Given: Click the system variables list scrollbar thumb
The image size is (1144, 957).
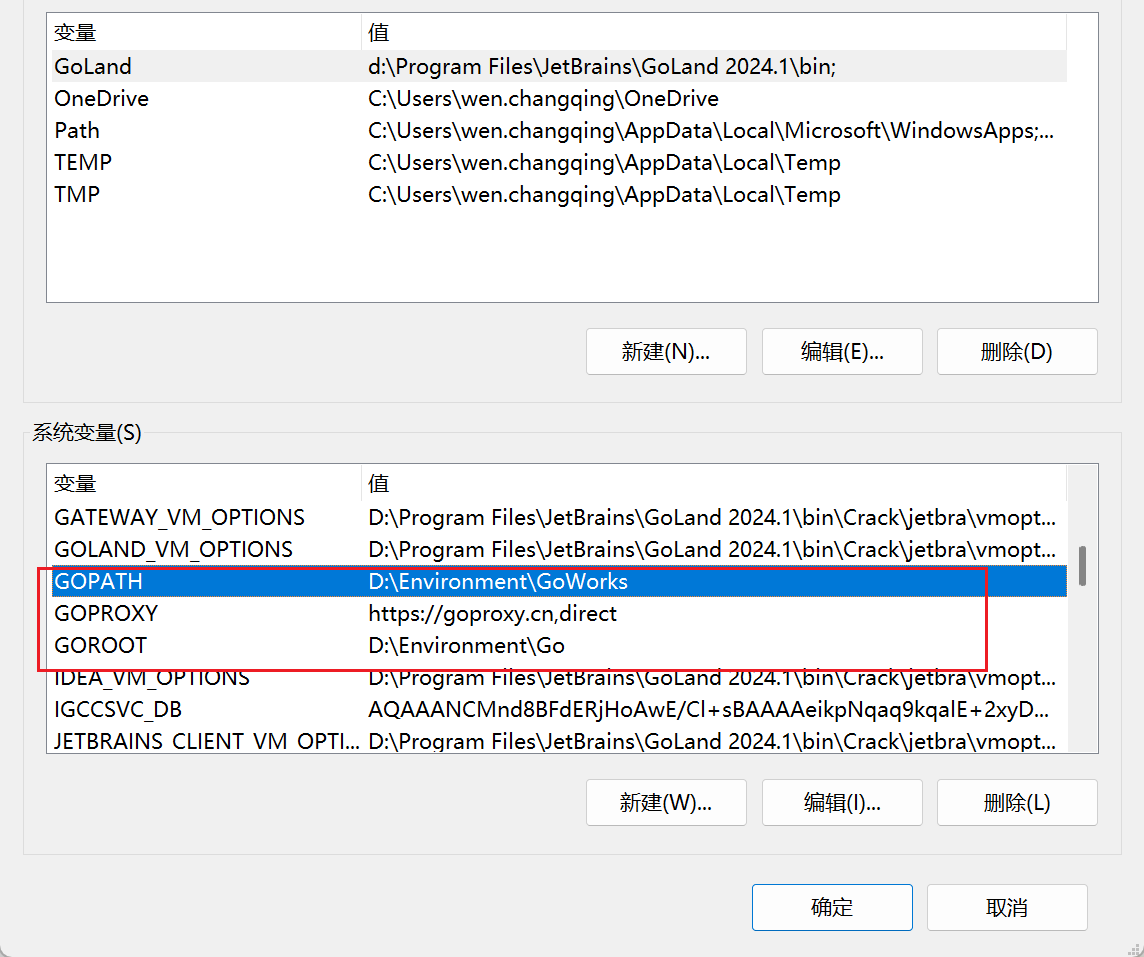Looking at the screenshot, I should (1082, 565).
